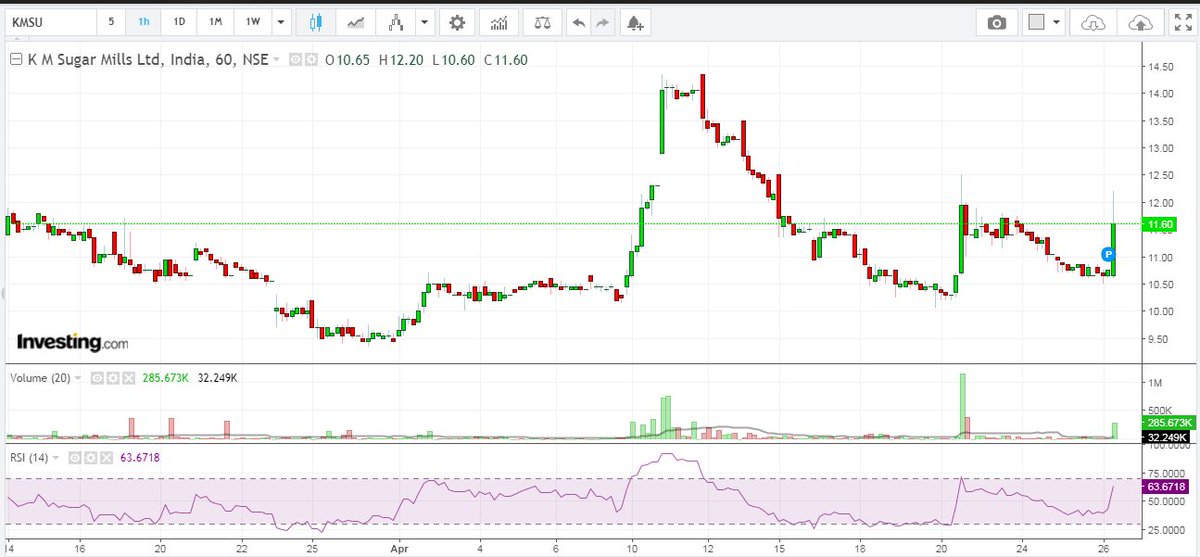Select the 5 minute interval

111,21
